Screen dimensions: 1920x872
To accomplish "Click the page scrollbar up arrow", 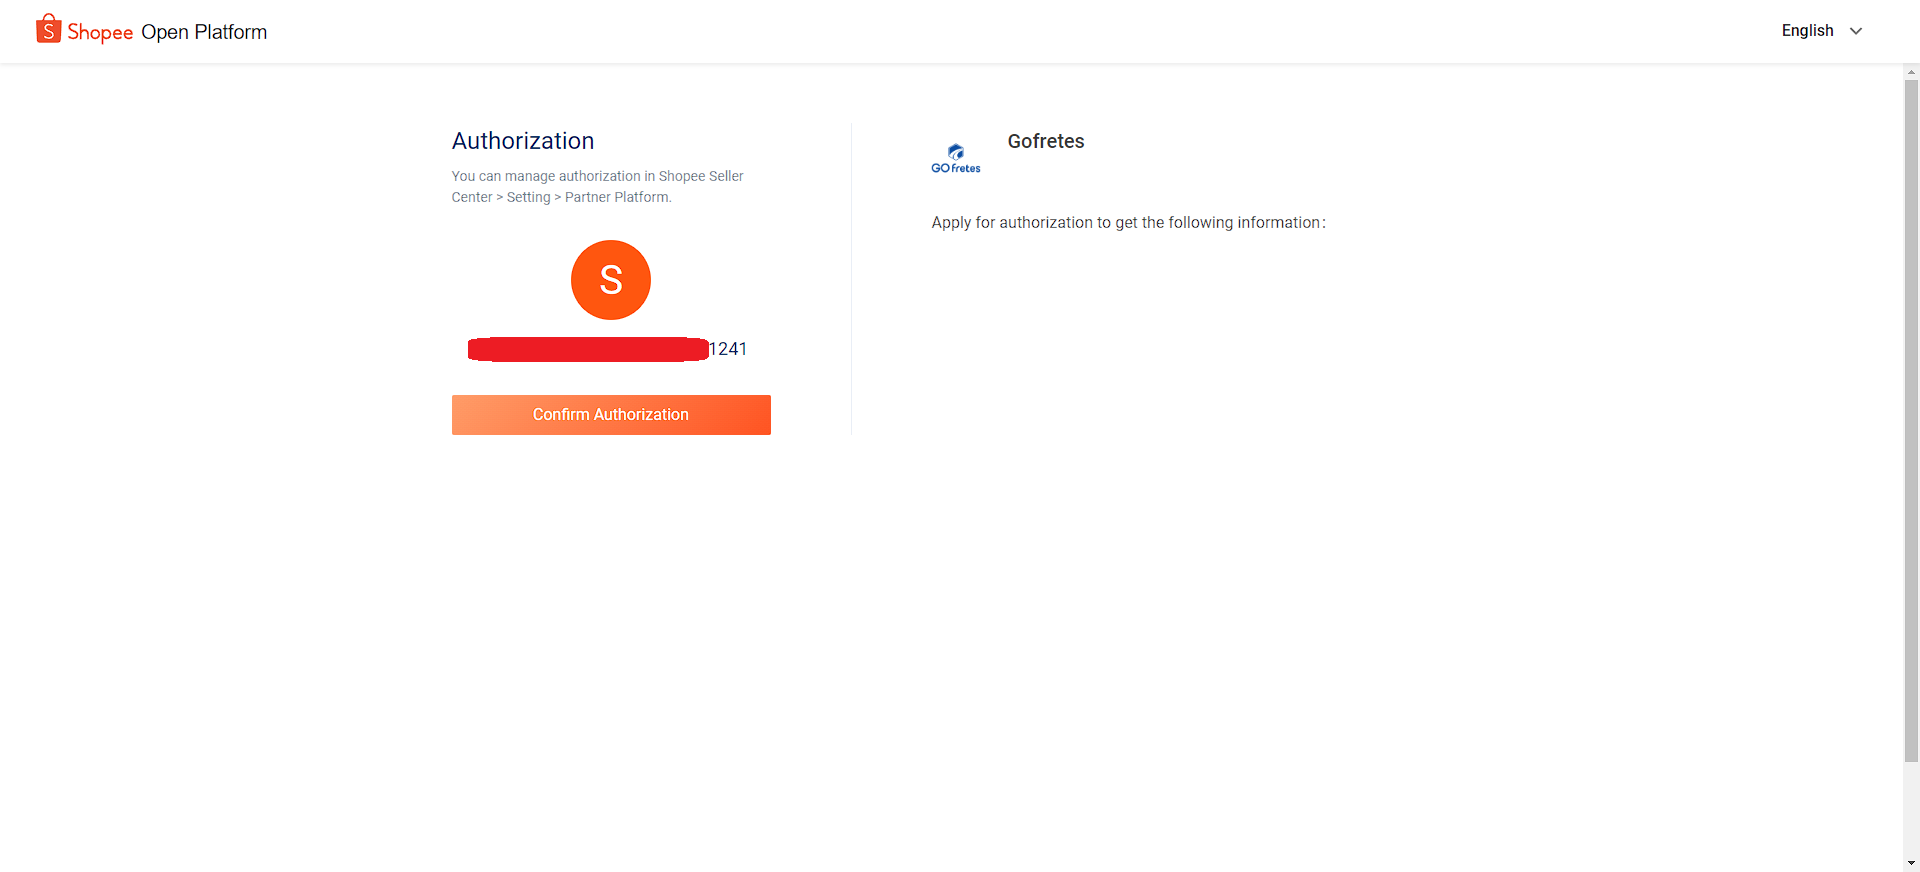I will tap(1911, 72).
